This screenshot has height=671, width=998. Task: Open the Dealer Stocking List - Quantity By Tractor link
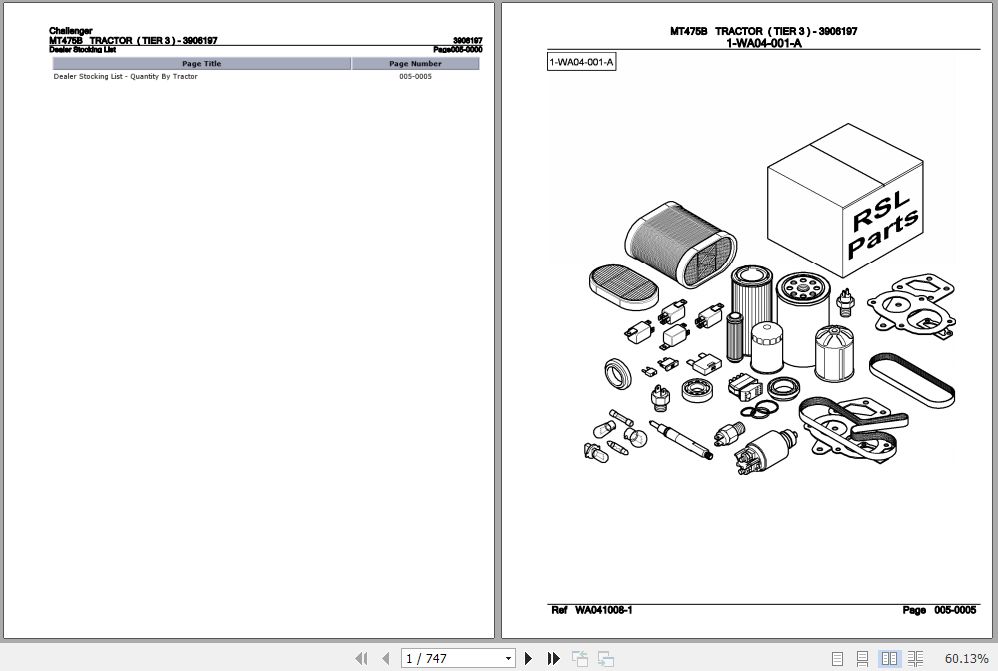point(125,76)
